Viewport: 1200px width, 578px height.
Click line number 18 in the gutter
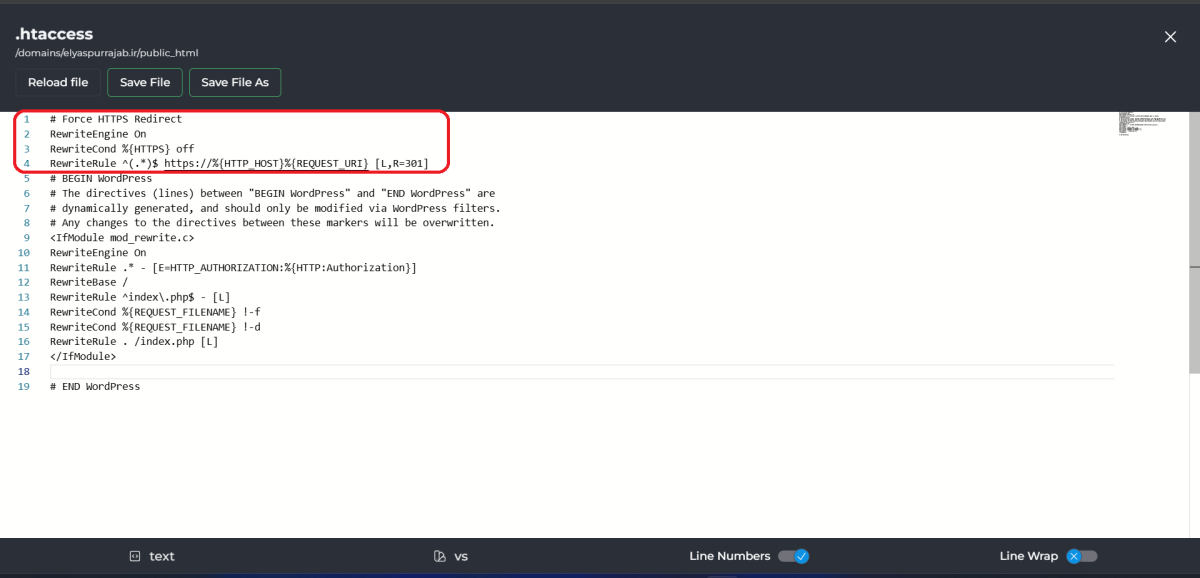(24, 371)
